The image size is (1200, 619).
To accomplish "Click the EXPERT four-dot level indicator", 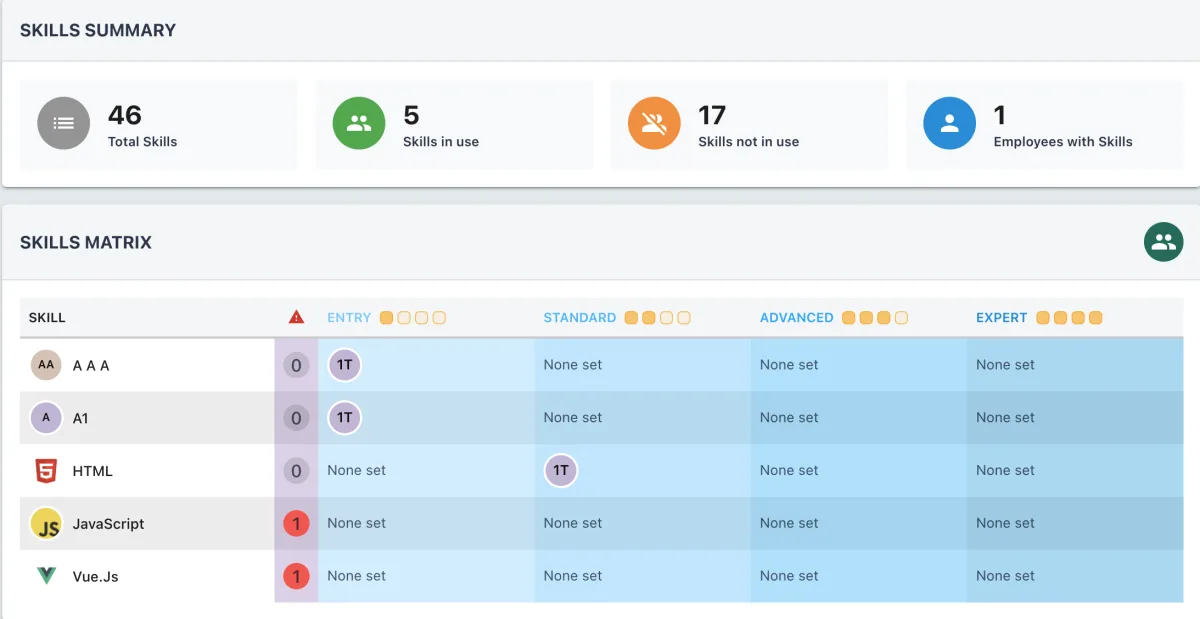I will click(x=1069, y=318).
